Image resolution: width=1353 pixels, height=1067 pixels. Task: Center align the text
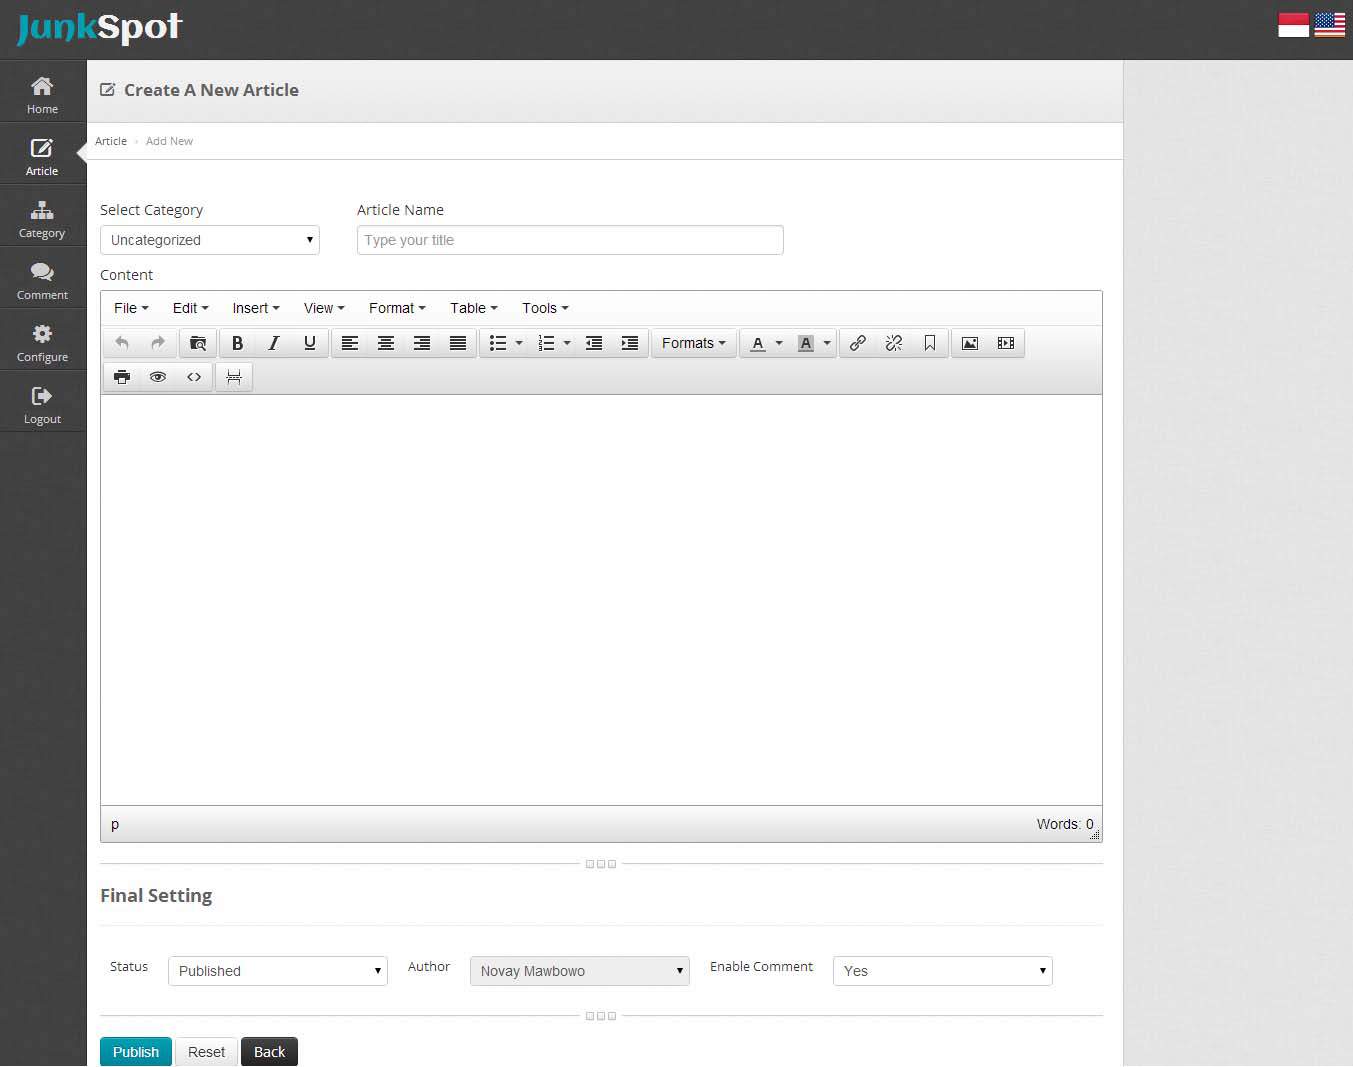pos(386,343)
